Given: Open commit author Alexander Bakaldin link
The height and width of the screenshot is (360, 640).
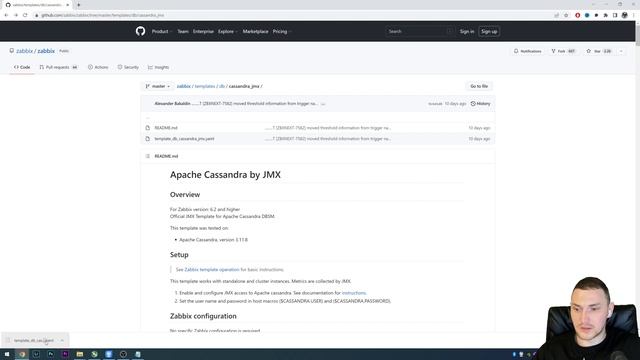Looking at the screenshot, I should (172, 104).
